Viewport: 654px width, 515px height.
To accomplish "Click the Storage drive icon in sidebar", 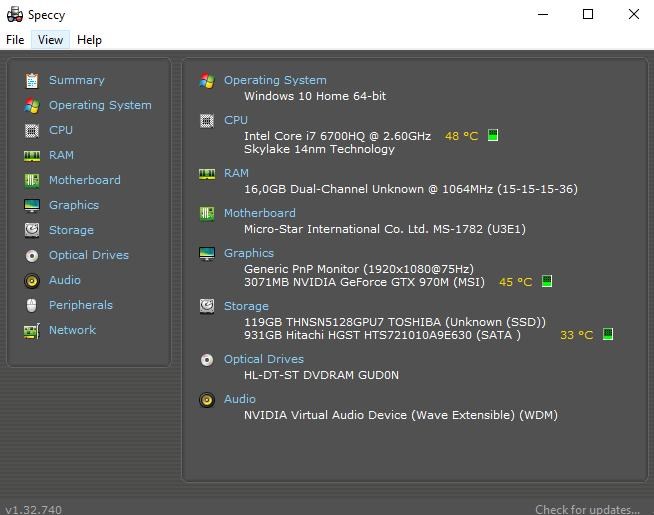I will click(x=32, y=230).
